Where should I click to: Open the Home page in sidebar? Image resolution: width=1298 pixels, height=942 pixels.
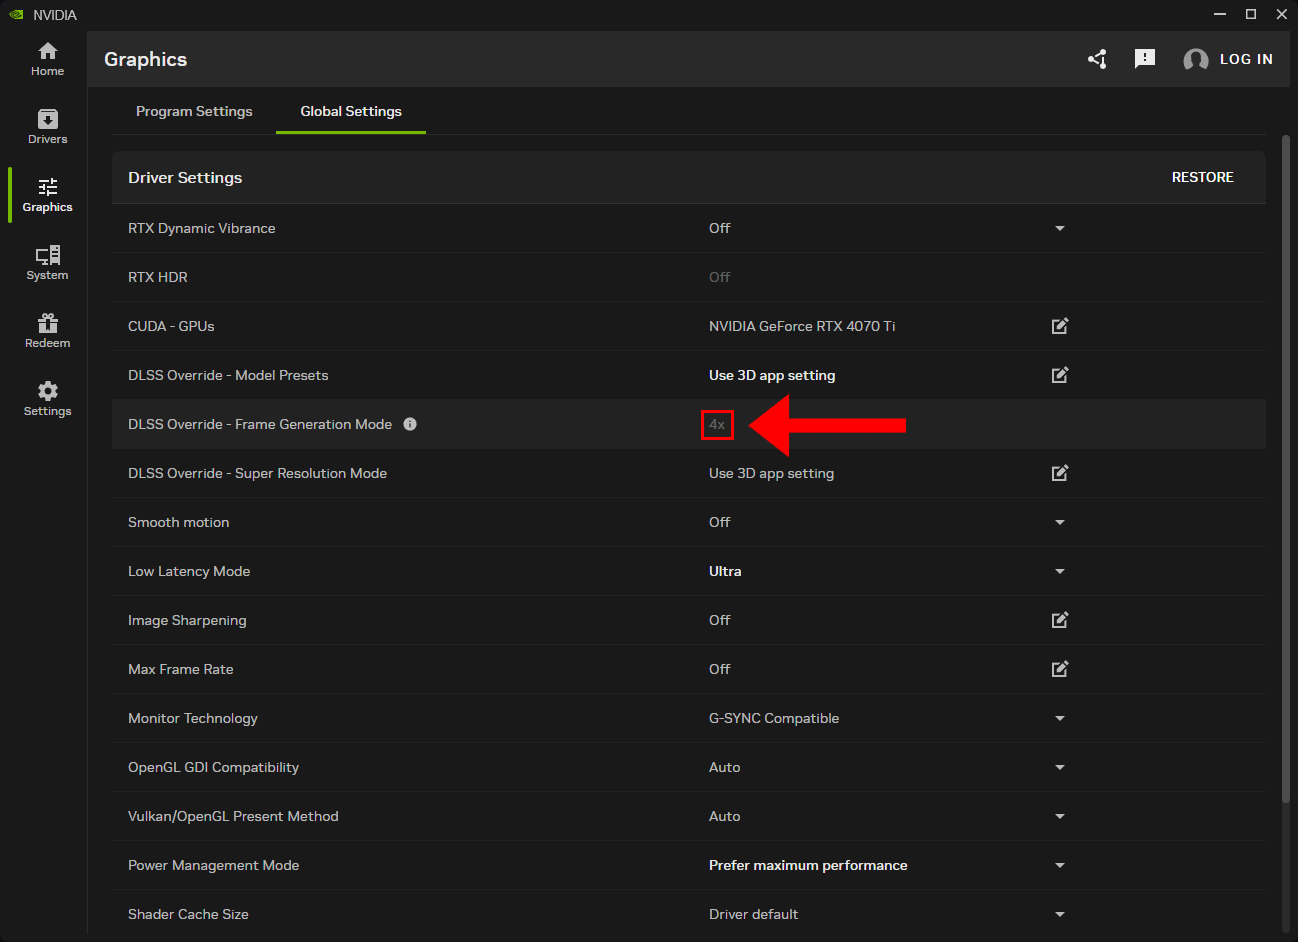(x=47, y=59)
